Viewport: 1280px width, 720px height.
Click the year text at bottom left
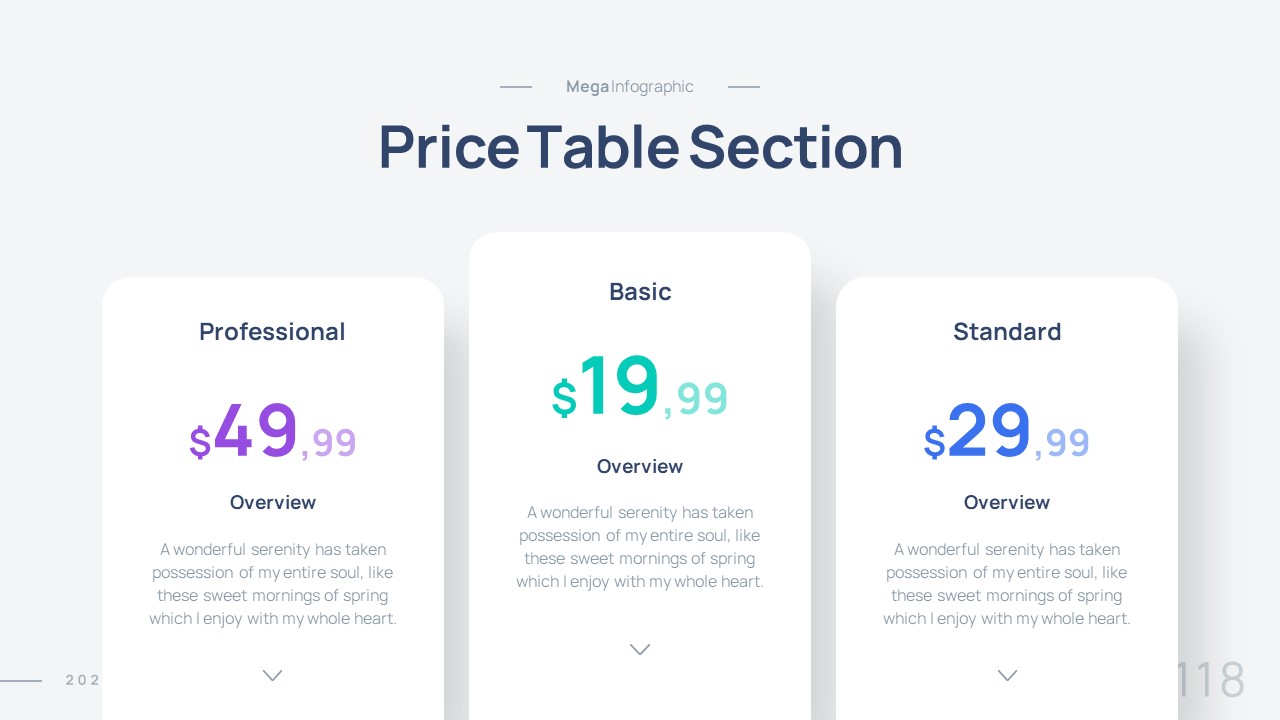[x=83, y=680]
